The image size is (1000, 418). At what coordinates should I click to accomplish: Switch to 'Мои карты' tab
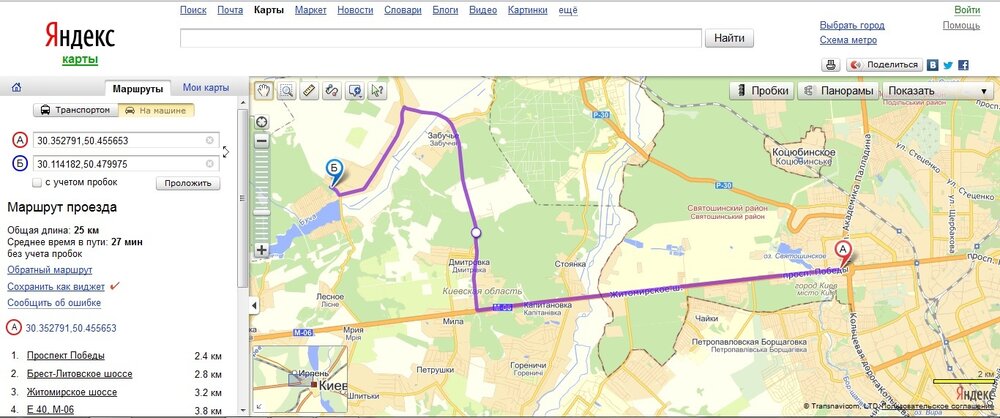coord(205,87)
